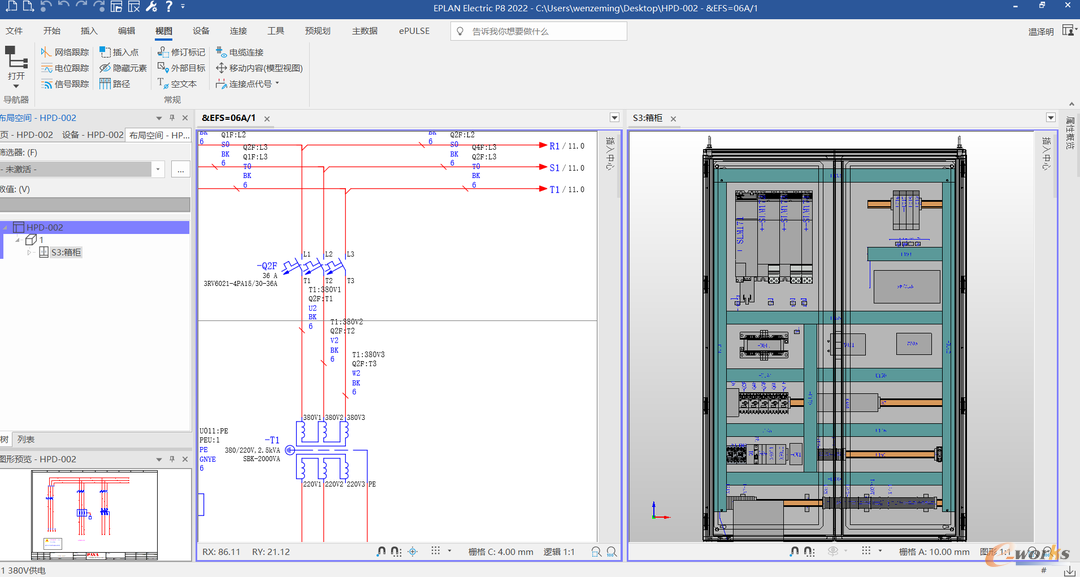The image size is (1080, 577).
Task: Expand the S3:箱柜 tree node
Action: point(30,253)
